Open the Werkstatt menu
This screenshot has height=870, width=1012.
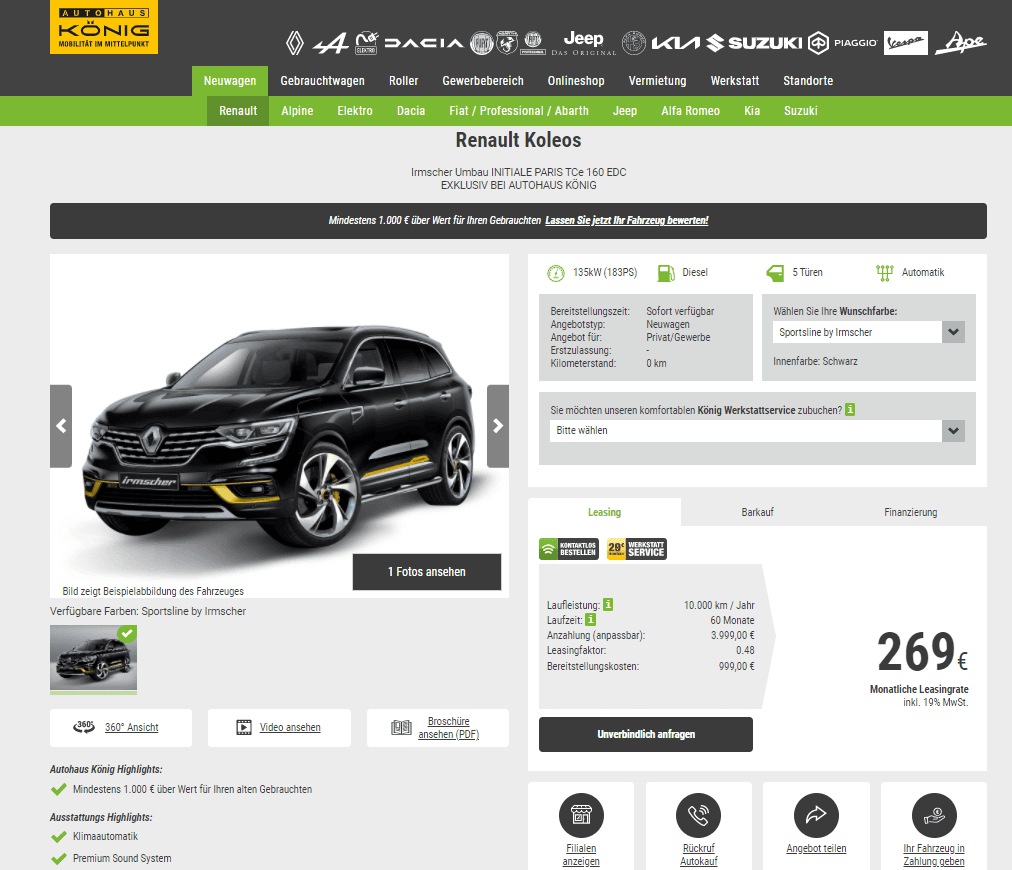click(x=734, y=81)
